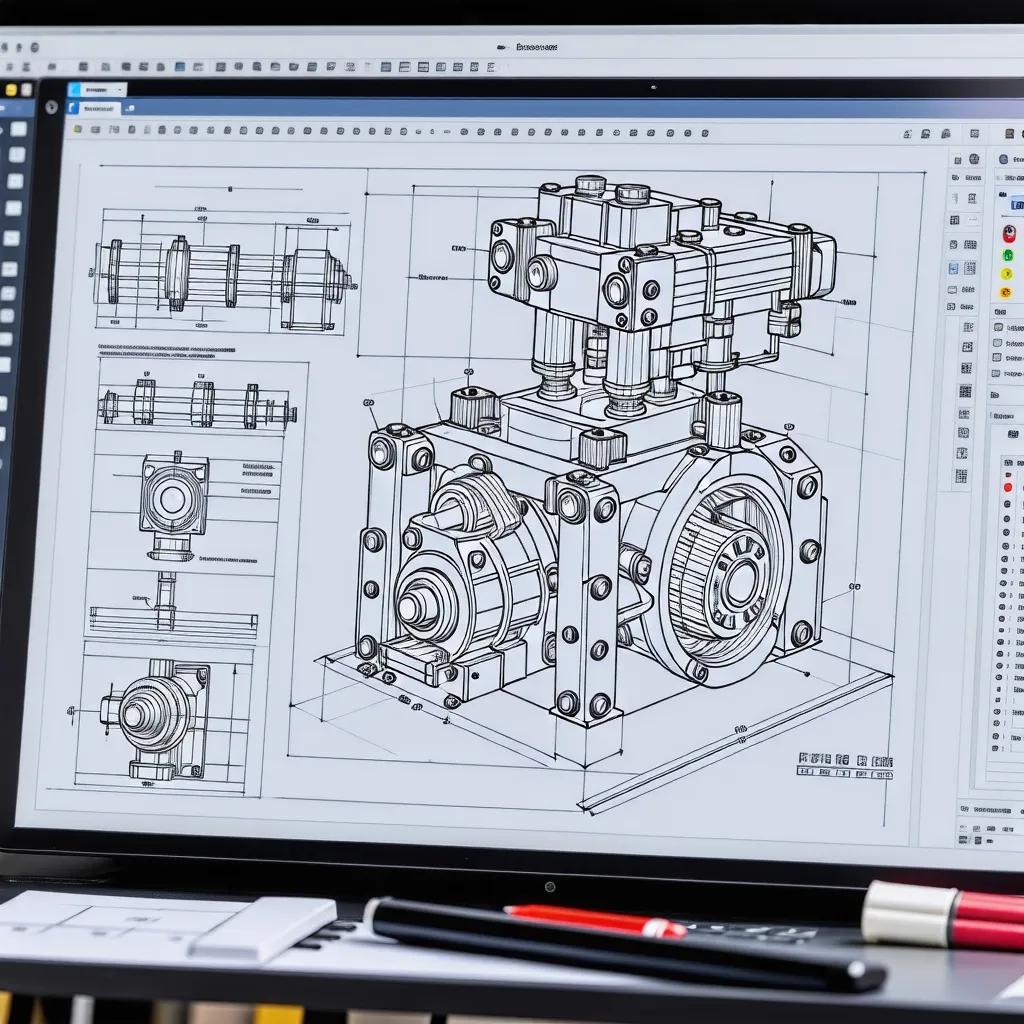This screenshot has width=1024, height=1024.
Task: Click the title block beneath the main drawing
Action: 845,765
